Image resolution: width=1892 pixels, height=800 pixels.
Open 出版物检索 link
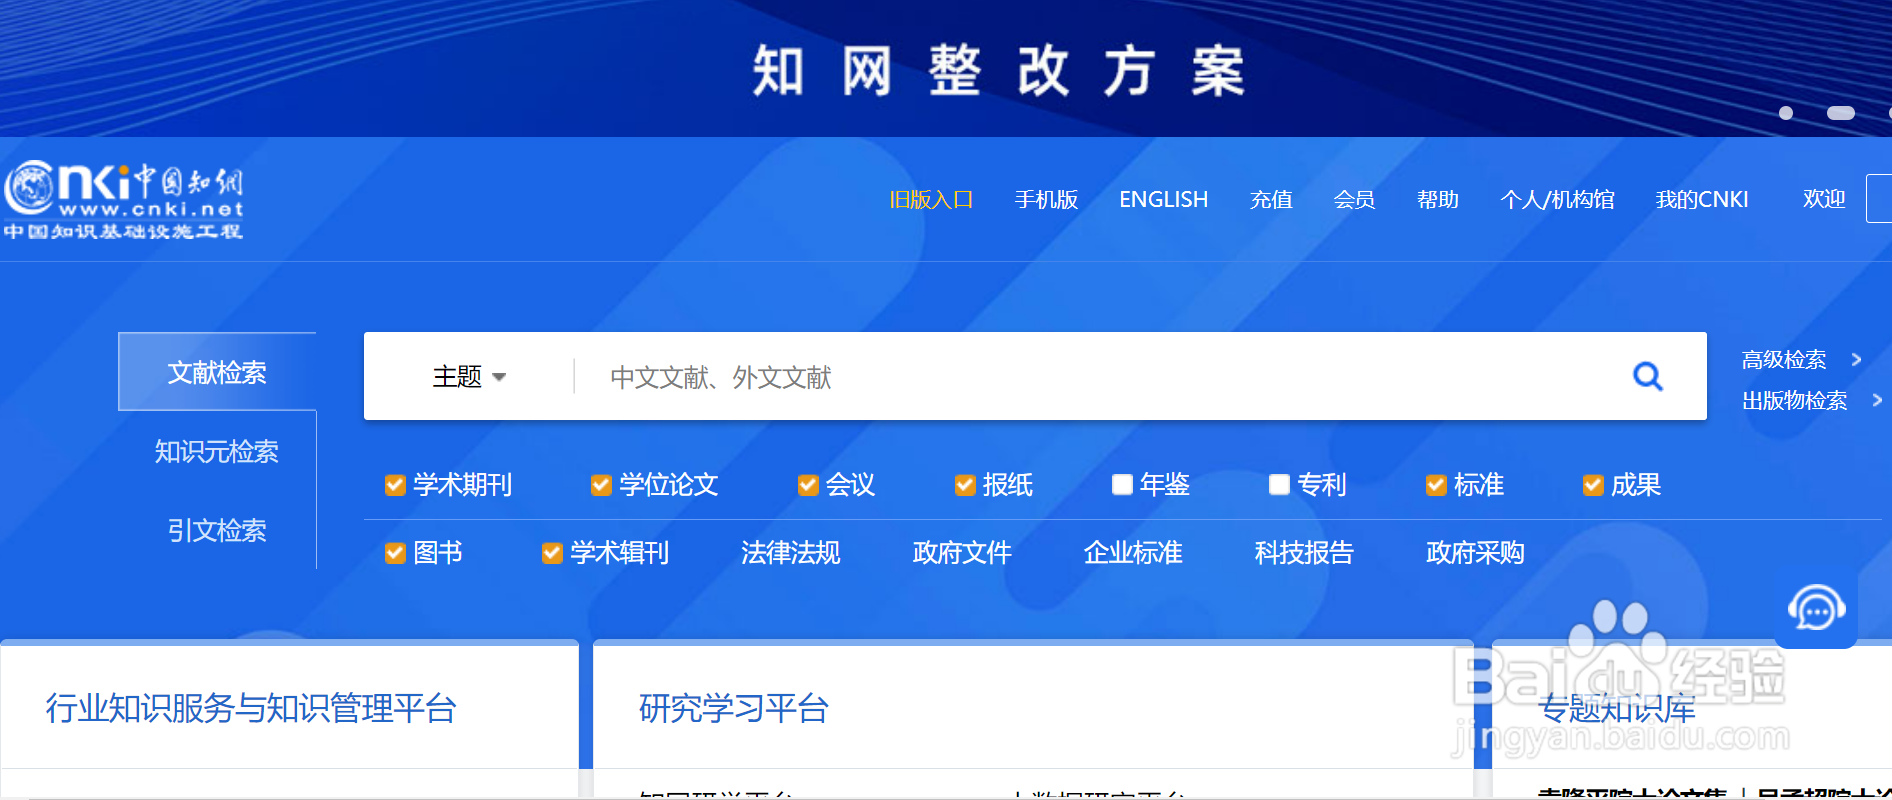coord(1795,401)
